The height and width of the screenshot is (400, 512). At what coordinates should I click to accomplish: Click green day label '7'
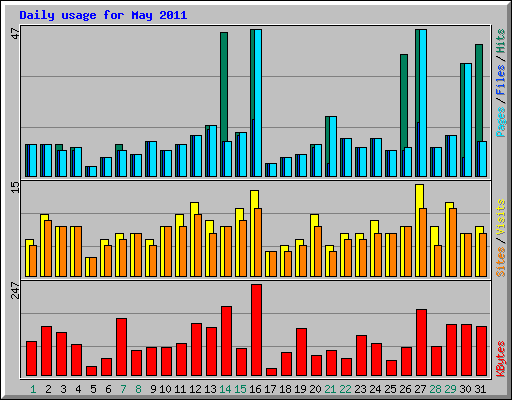[x=123, y=389]
